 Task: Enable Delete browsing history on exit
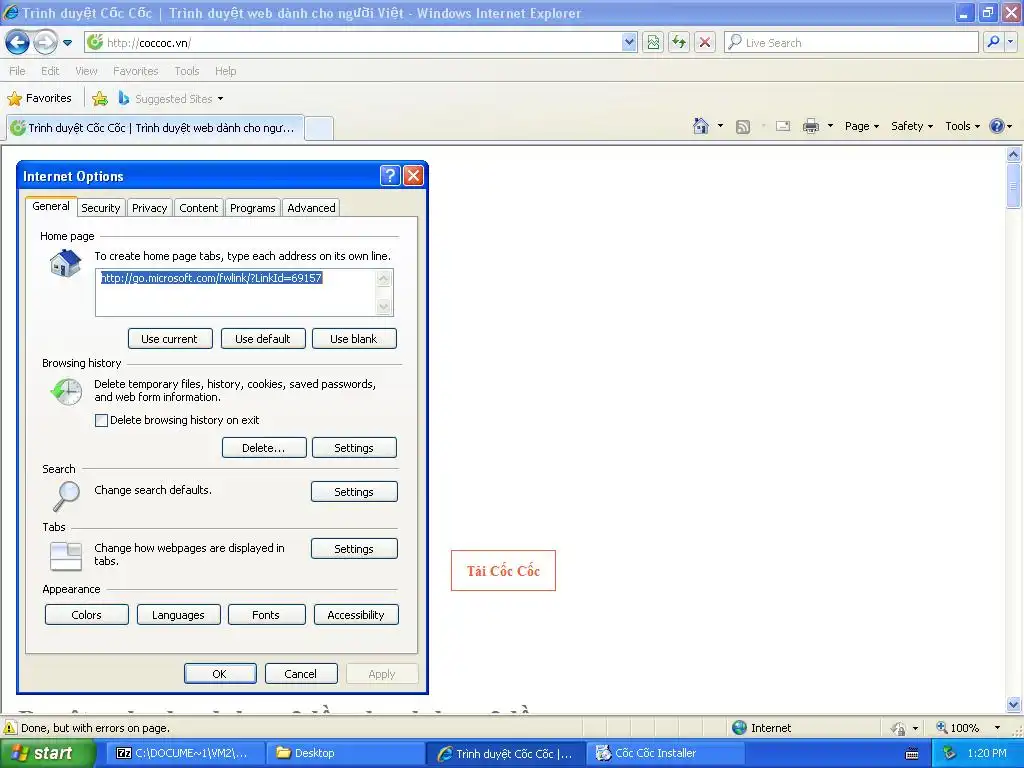pyautogui.click(x=101, y=421)
